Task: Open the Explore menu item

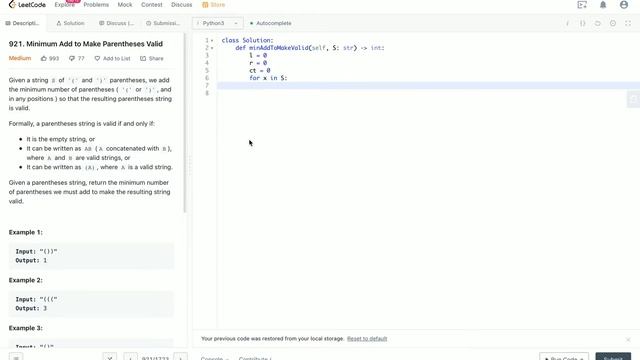Action: coord(64,5)
